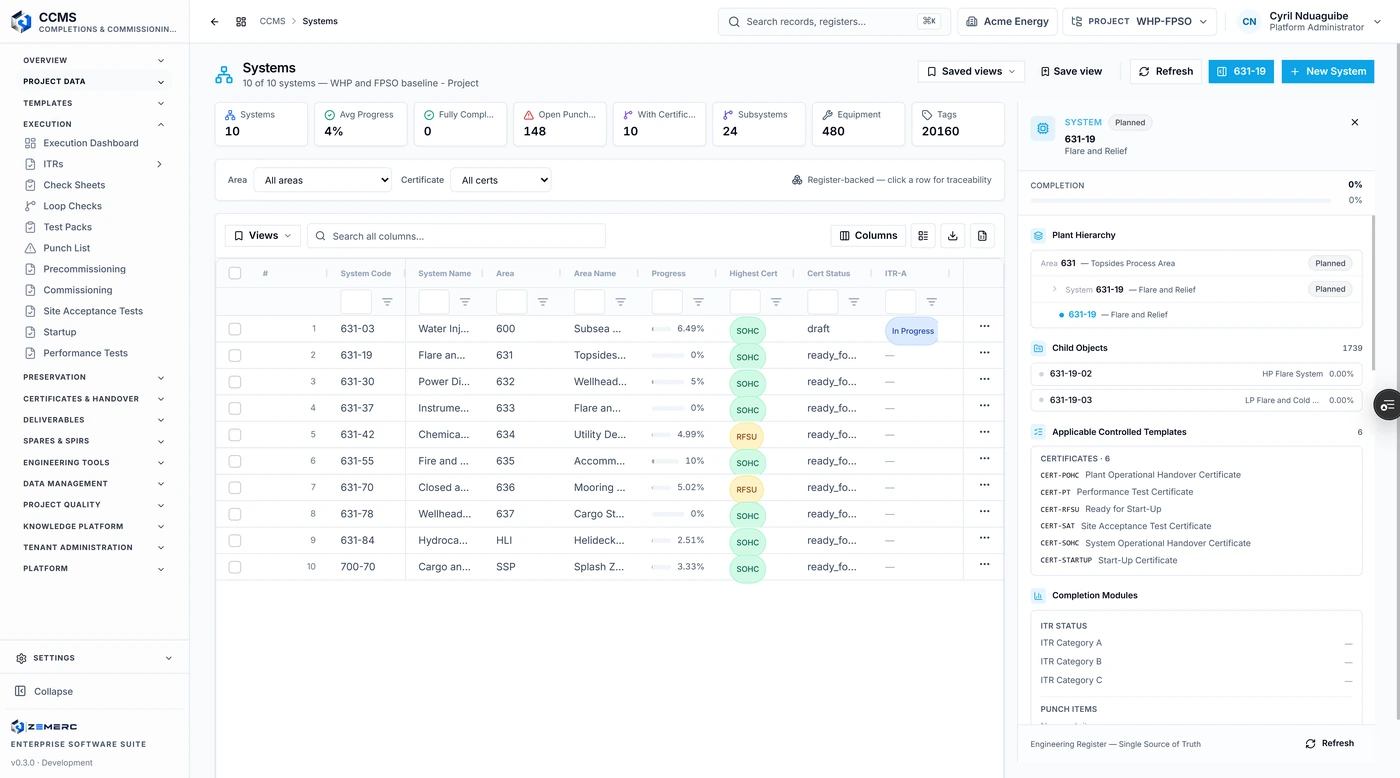Viewport: 1400px width, 778px height.
Task: Expand System 631-19 in Plant Hierarchy
Action: 1054,289
